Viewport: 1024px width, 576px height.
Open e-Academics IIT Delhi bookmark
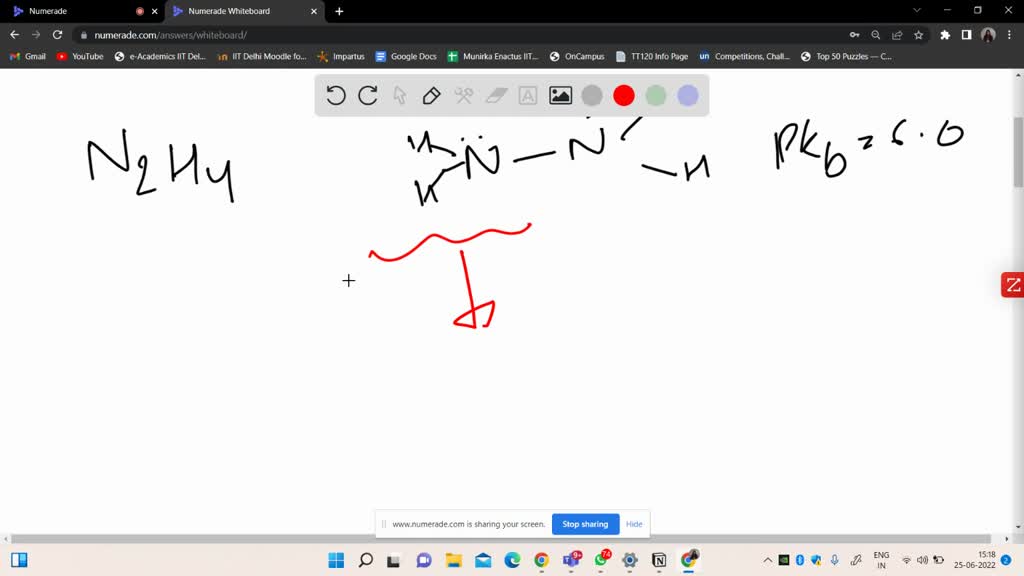(160, 56)
